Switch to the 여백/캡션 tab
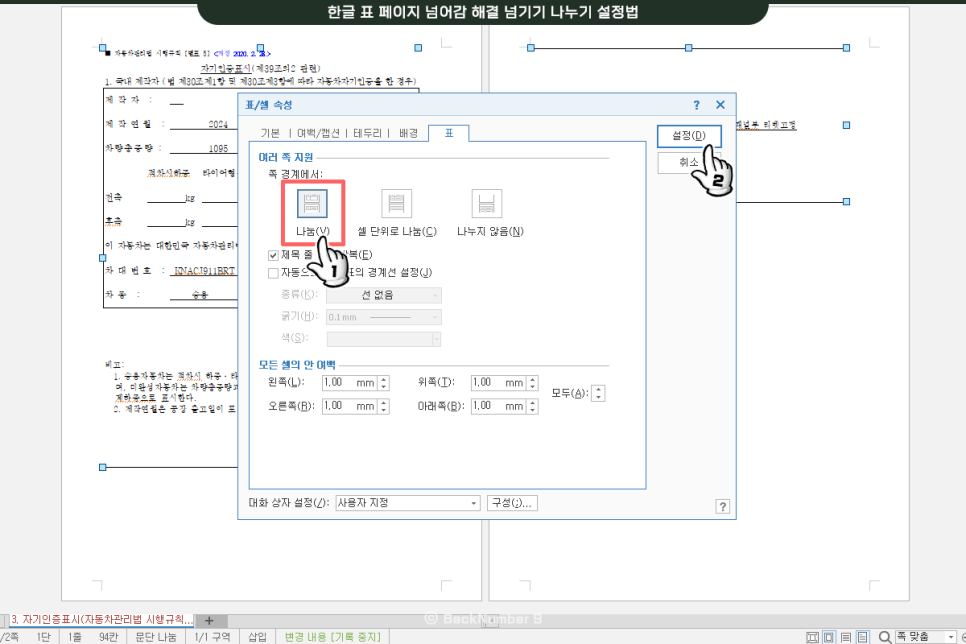Screen dimensions: 966x644 319,133
